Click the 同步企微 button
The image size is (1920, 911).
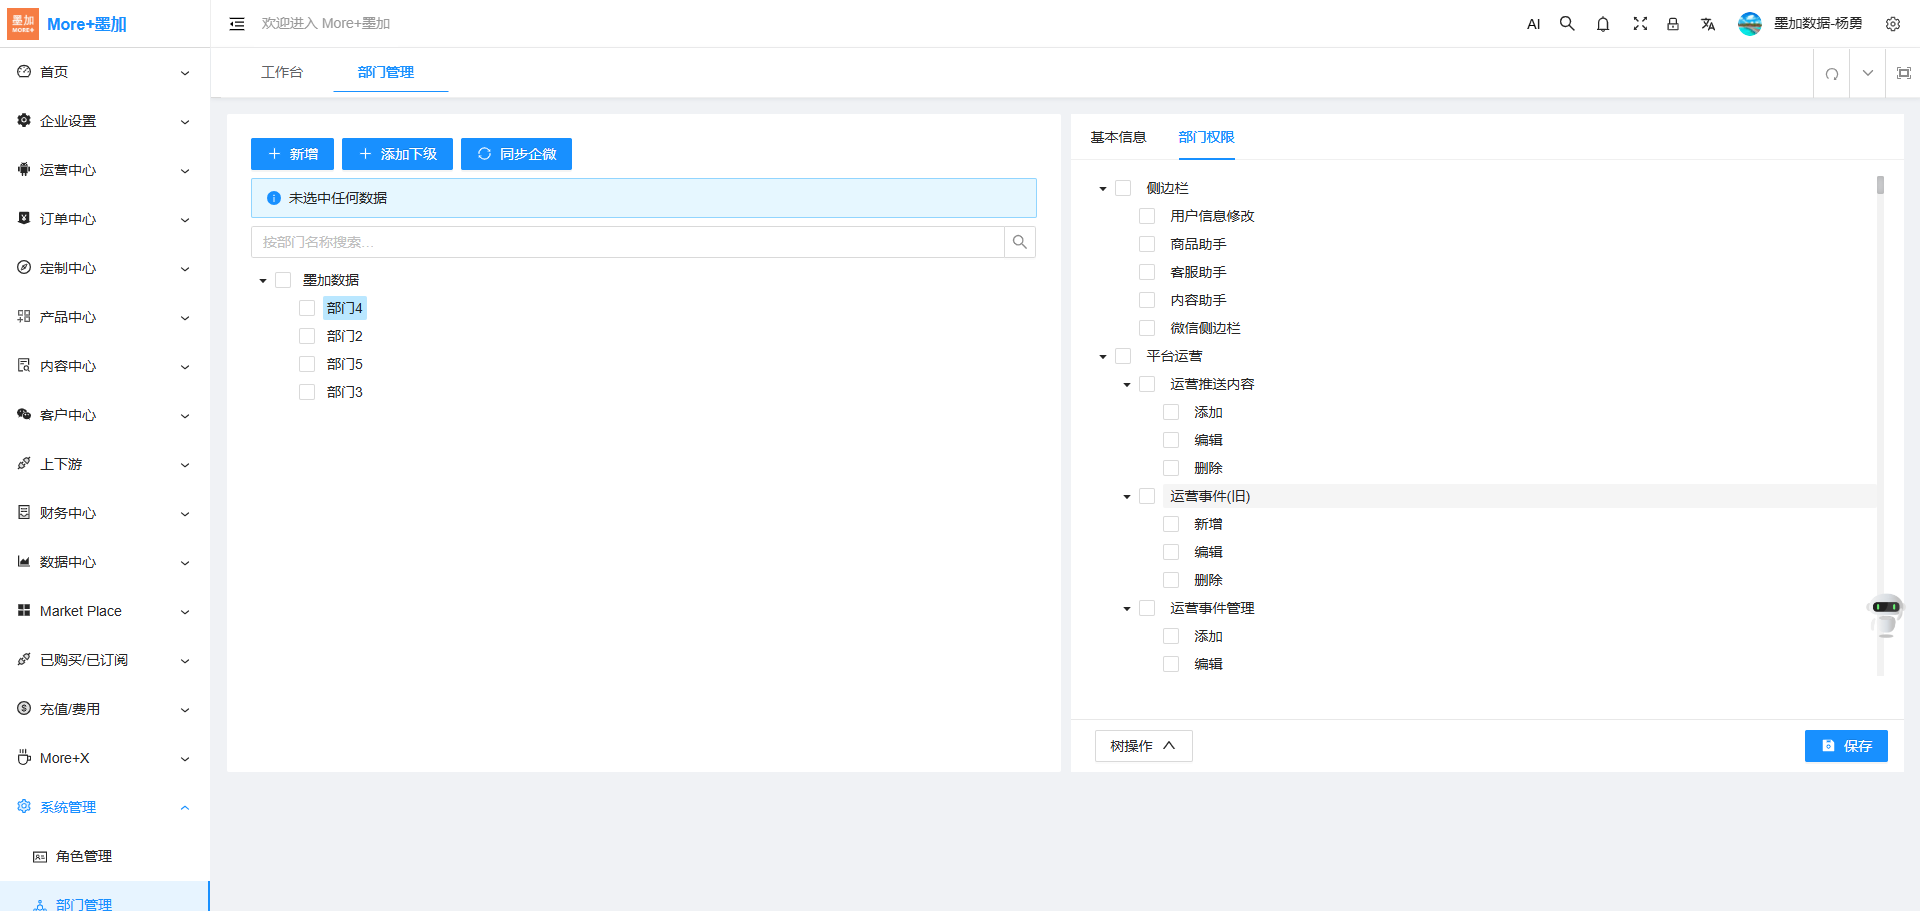pos(516,154)
